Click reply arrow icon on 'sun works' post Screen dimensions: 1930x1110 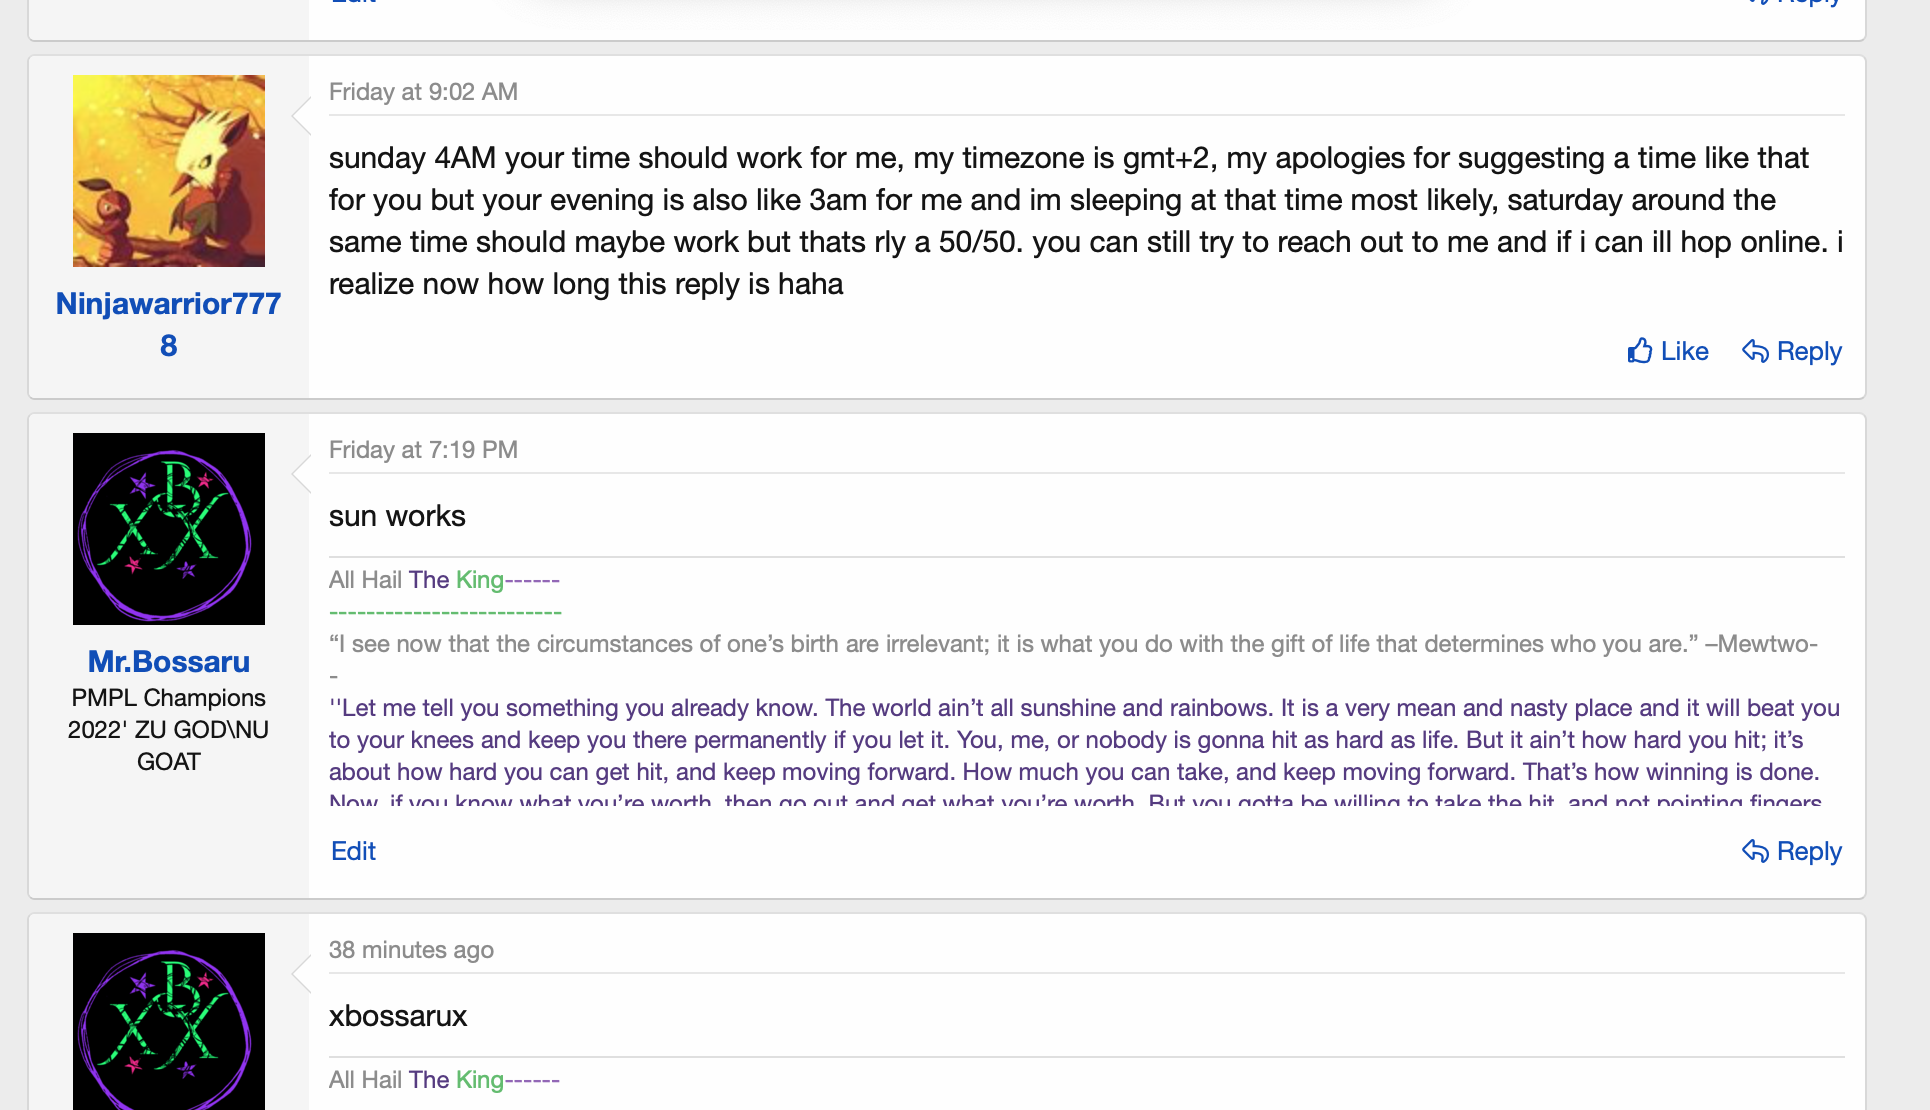coord(1755,851)
